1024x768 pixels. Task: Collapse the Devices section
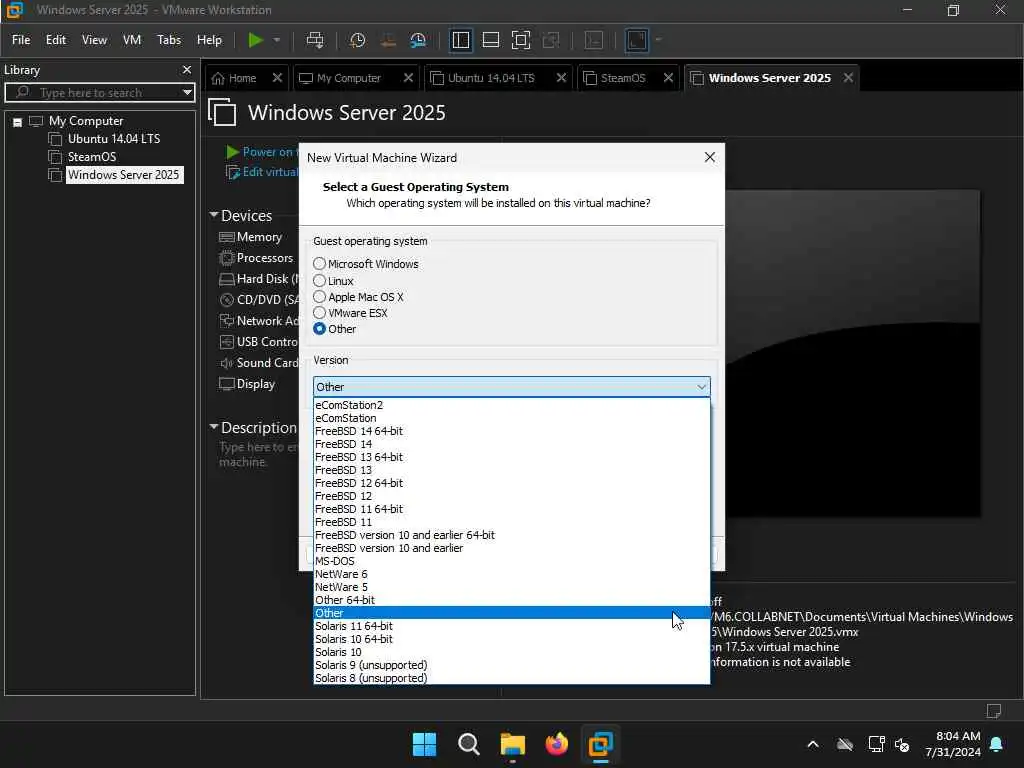(x=214, y=215)
